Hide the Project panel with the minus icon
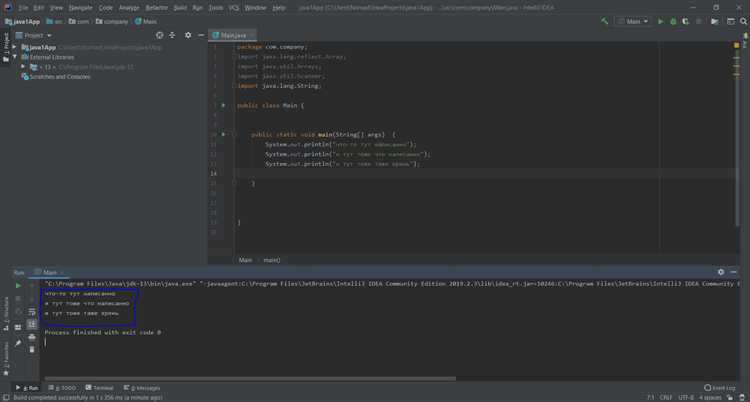The height and width of the screenshot is (402, 750). (201, 35)
